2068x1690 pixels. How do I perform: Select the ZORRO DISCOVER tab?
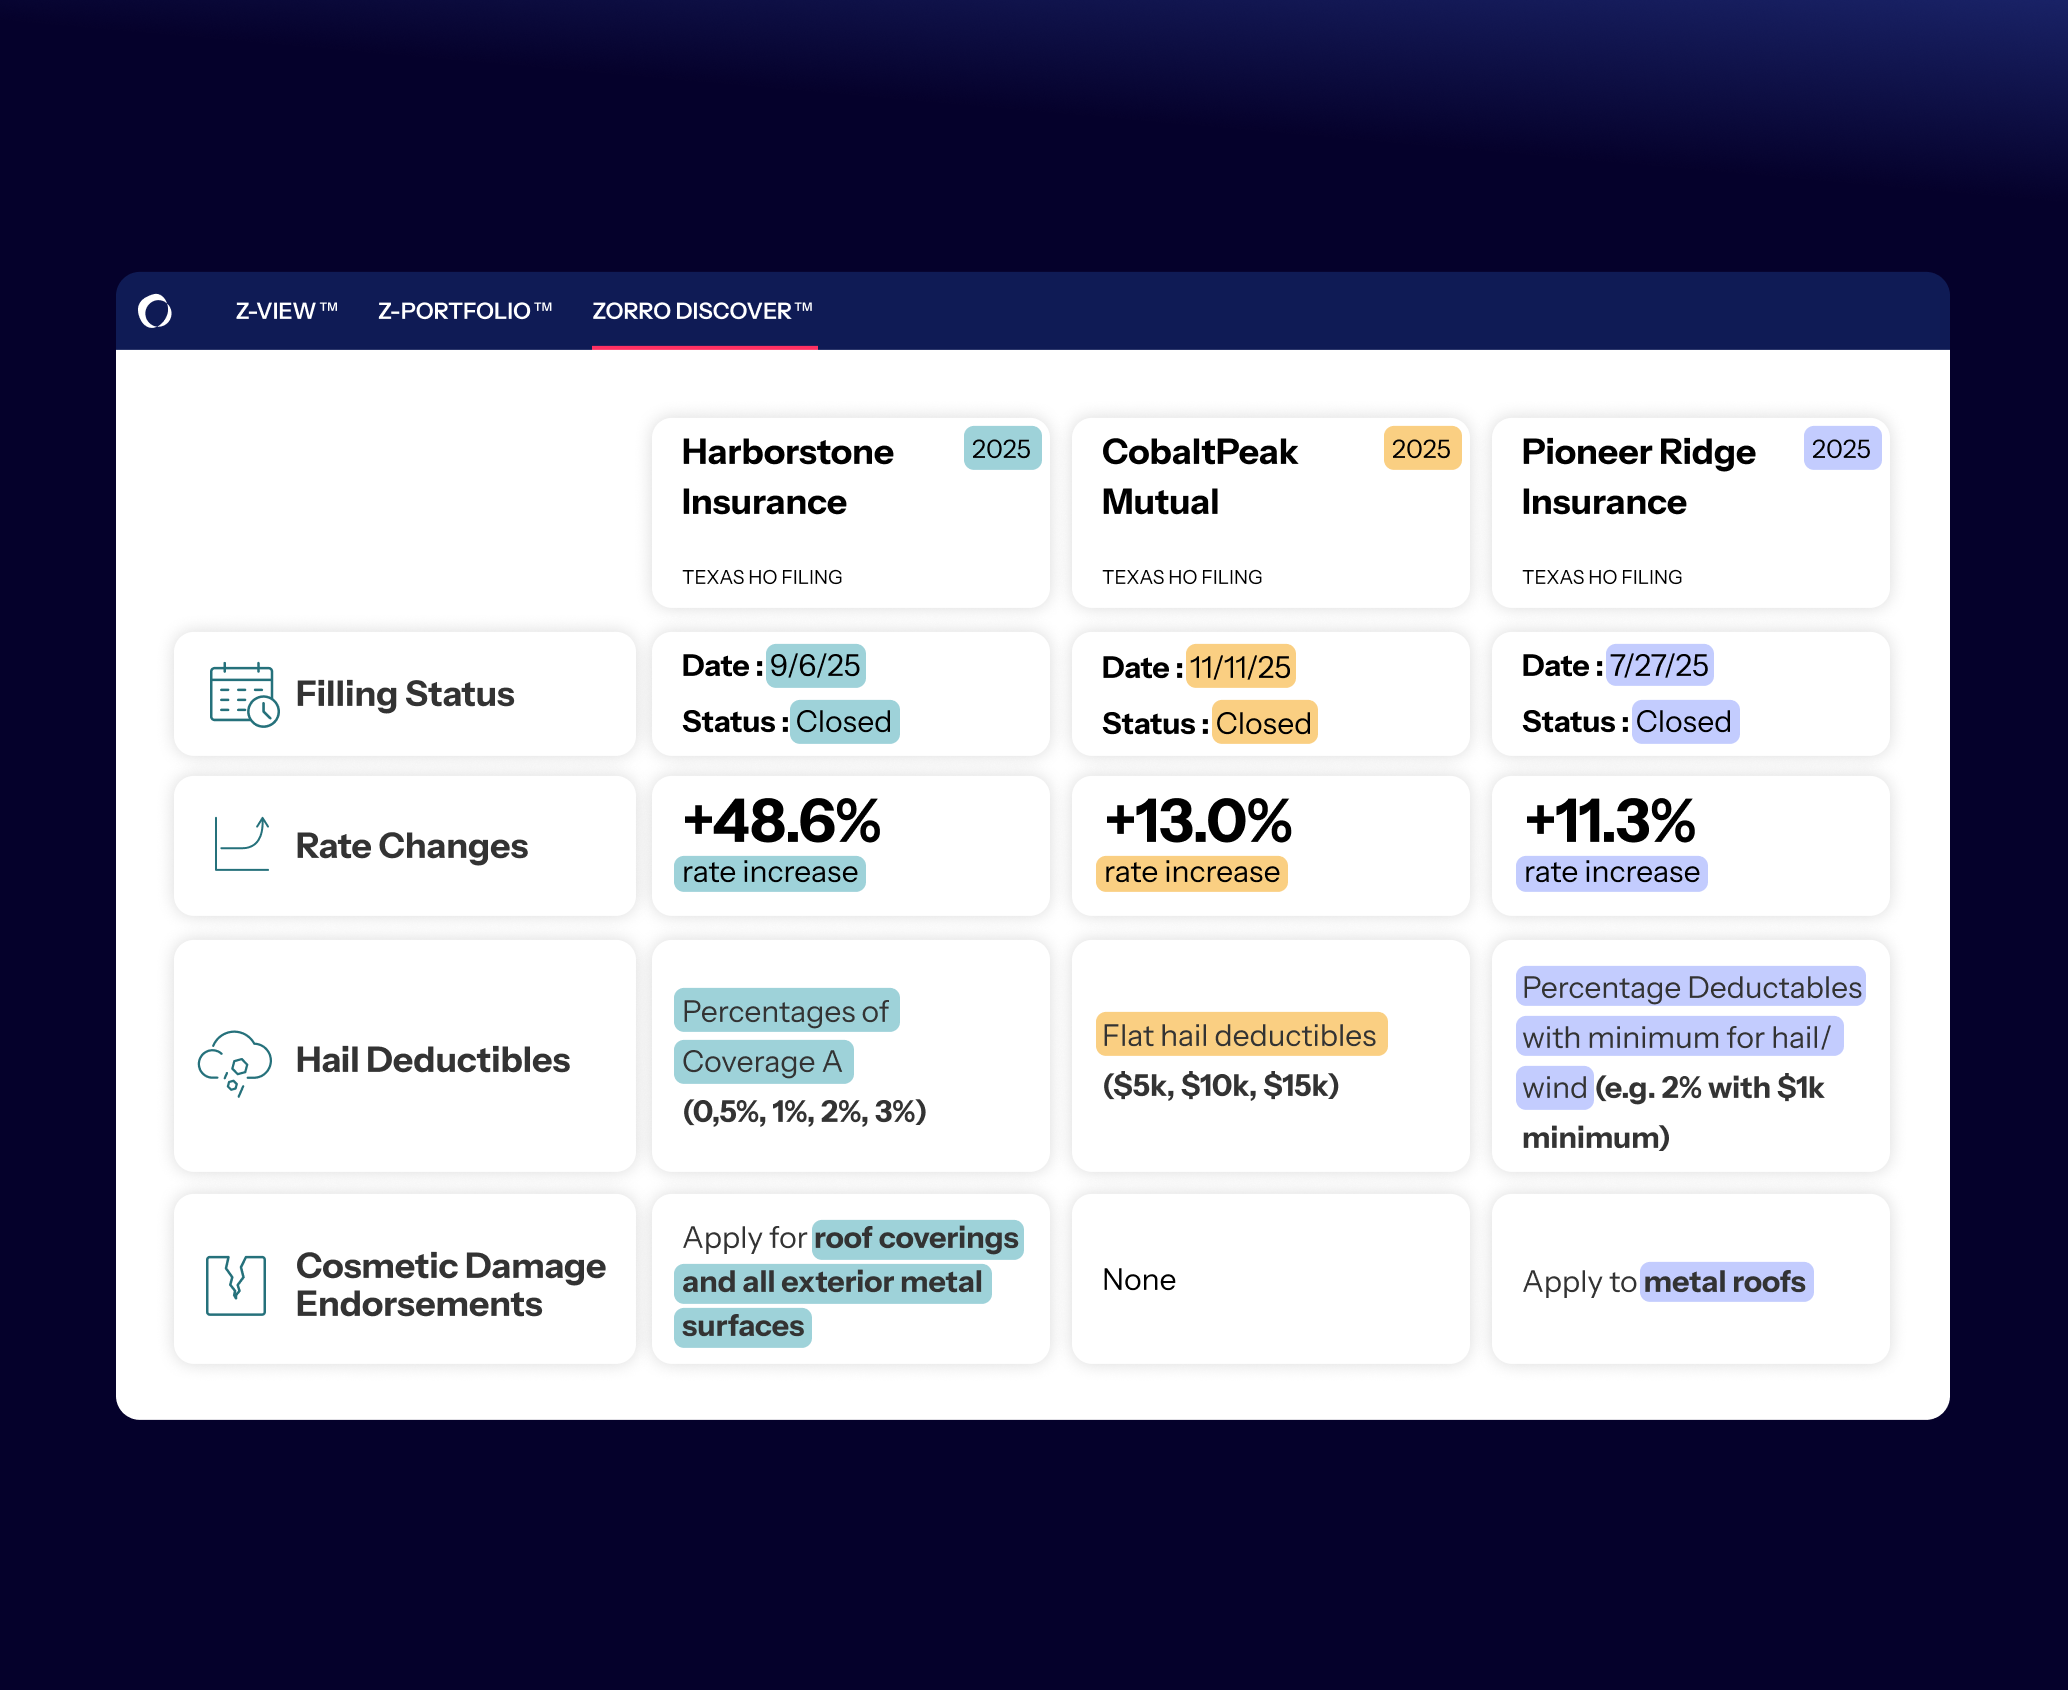703,311
